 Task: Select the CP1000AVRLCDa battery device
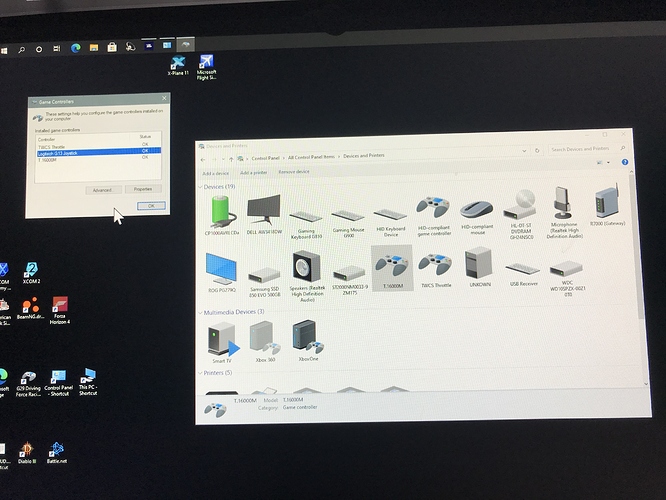click(x=222, y=215)
